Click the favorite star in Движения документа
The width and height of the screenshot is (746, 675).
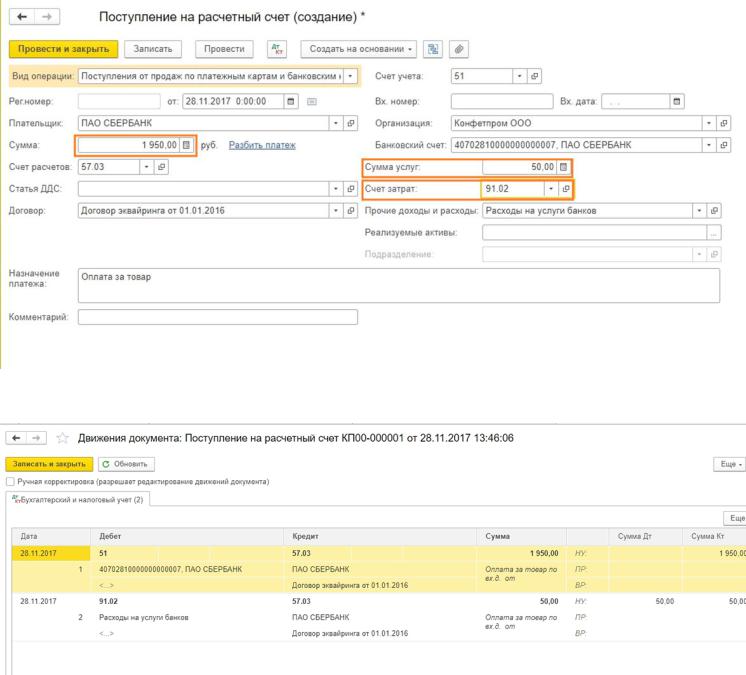coord(62,436)
